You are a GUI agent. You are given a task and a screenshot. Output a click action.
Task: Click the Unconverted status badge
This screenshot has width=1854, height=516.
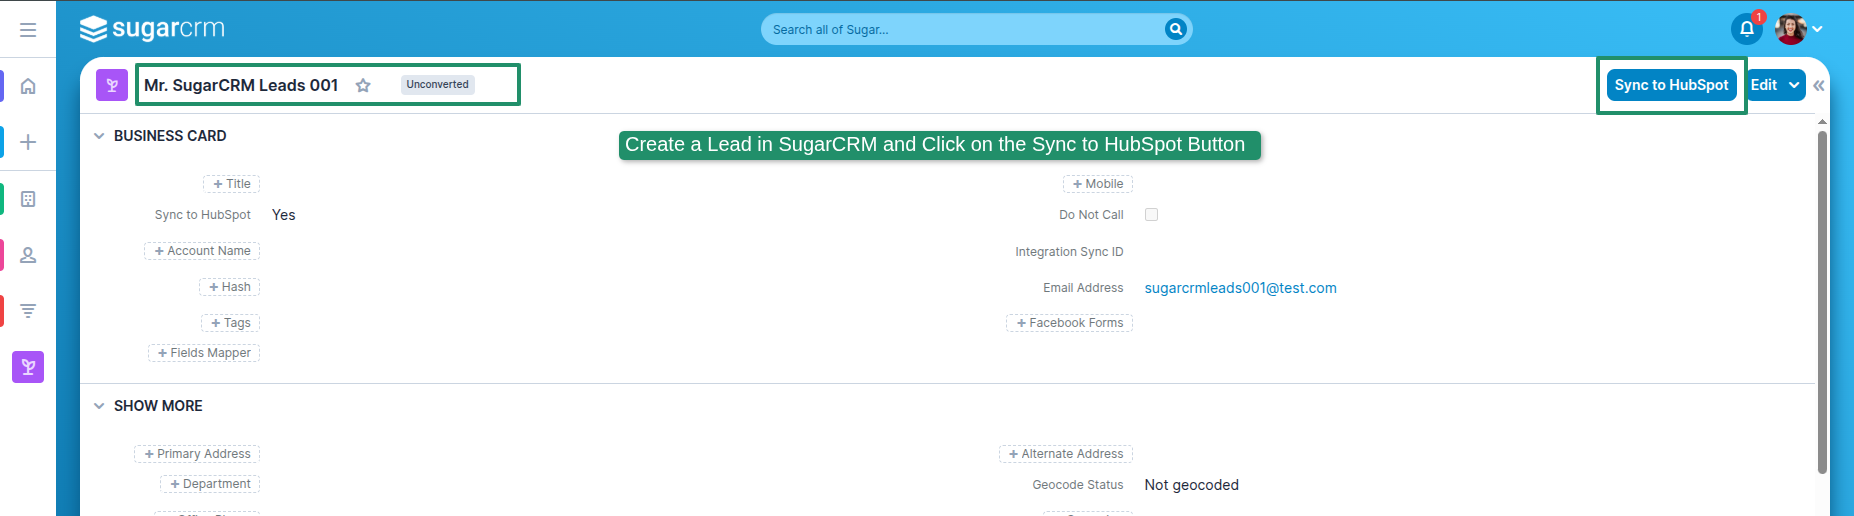coord(438,85)
